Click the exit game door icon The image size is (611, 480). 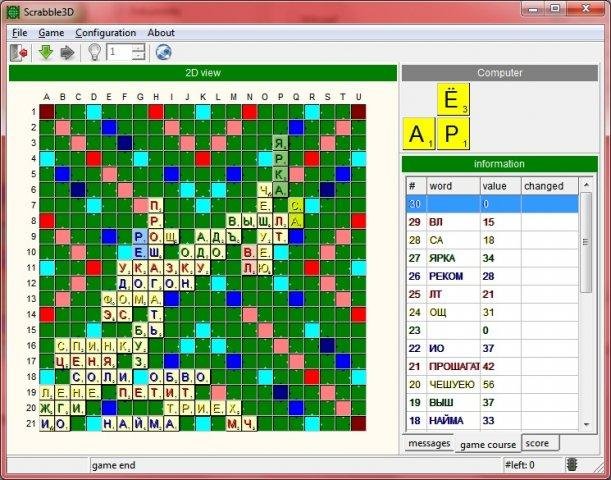pyautogui.click(x=18, y=52)
